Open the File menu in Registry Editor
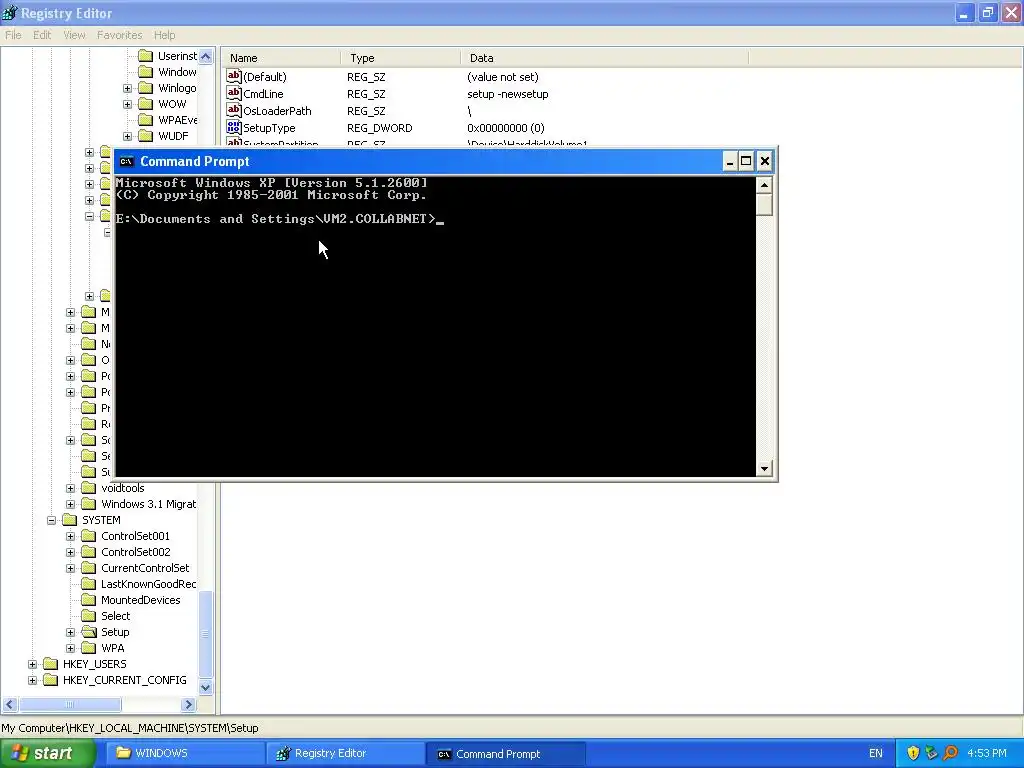 coord(13,35)
